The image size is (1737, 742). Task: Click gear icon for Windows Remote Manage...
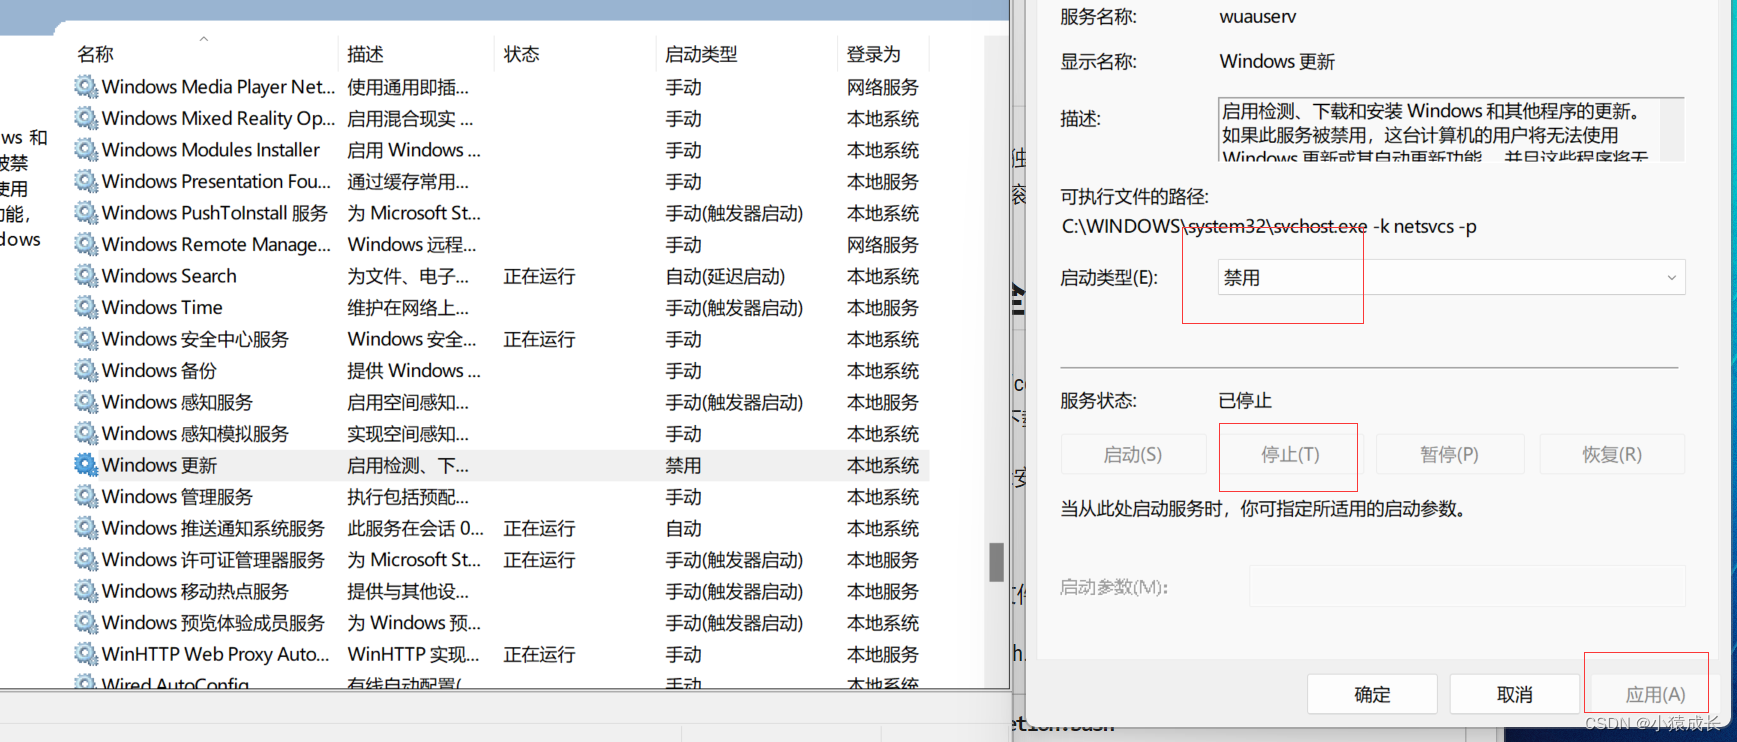pos(86,244)
